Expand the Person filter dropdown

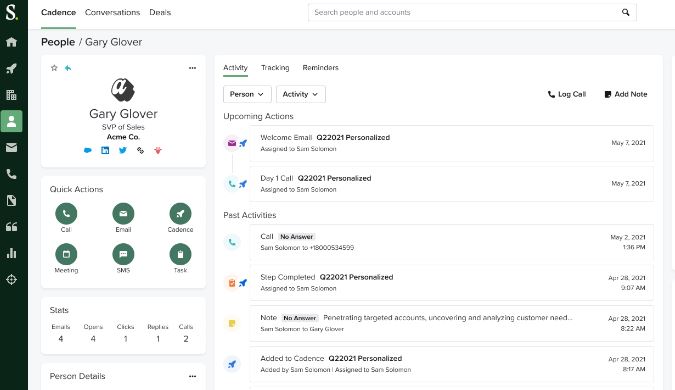[x=247, y=94]
